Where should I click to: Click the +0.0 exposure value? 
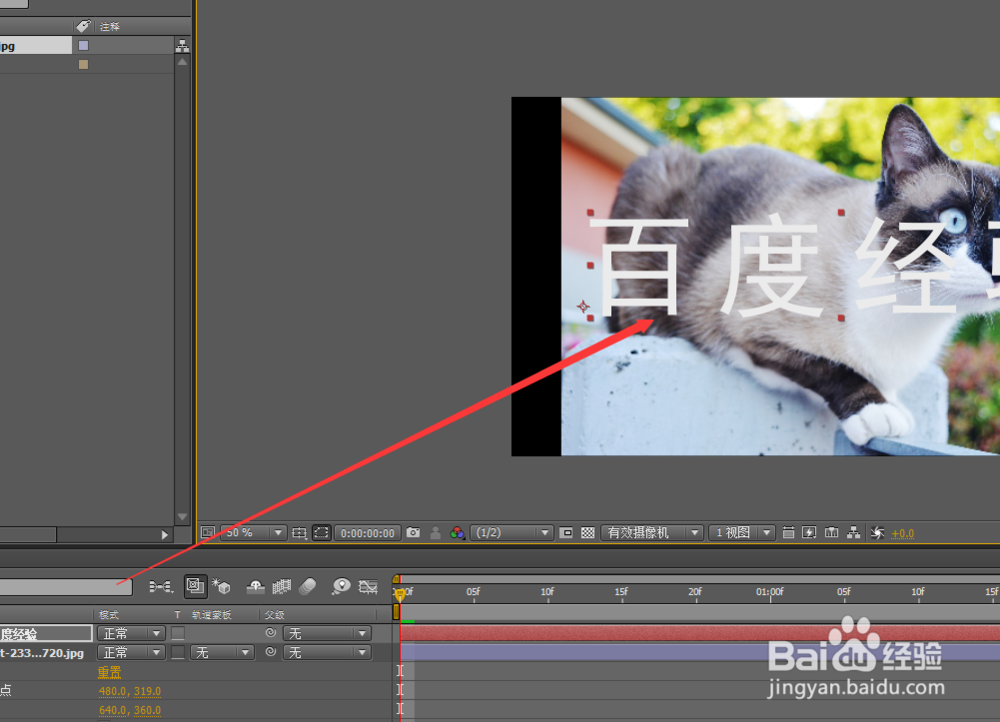[x=902, y=533]
